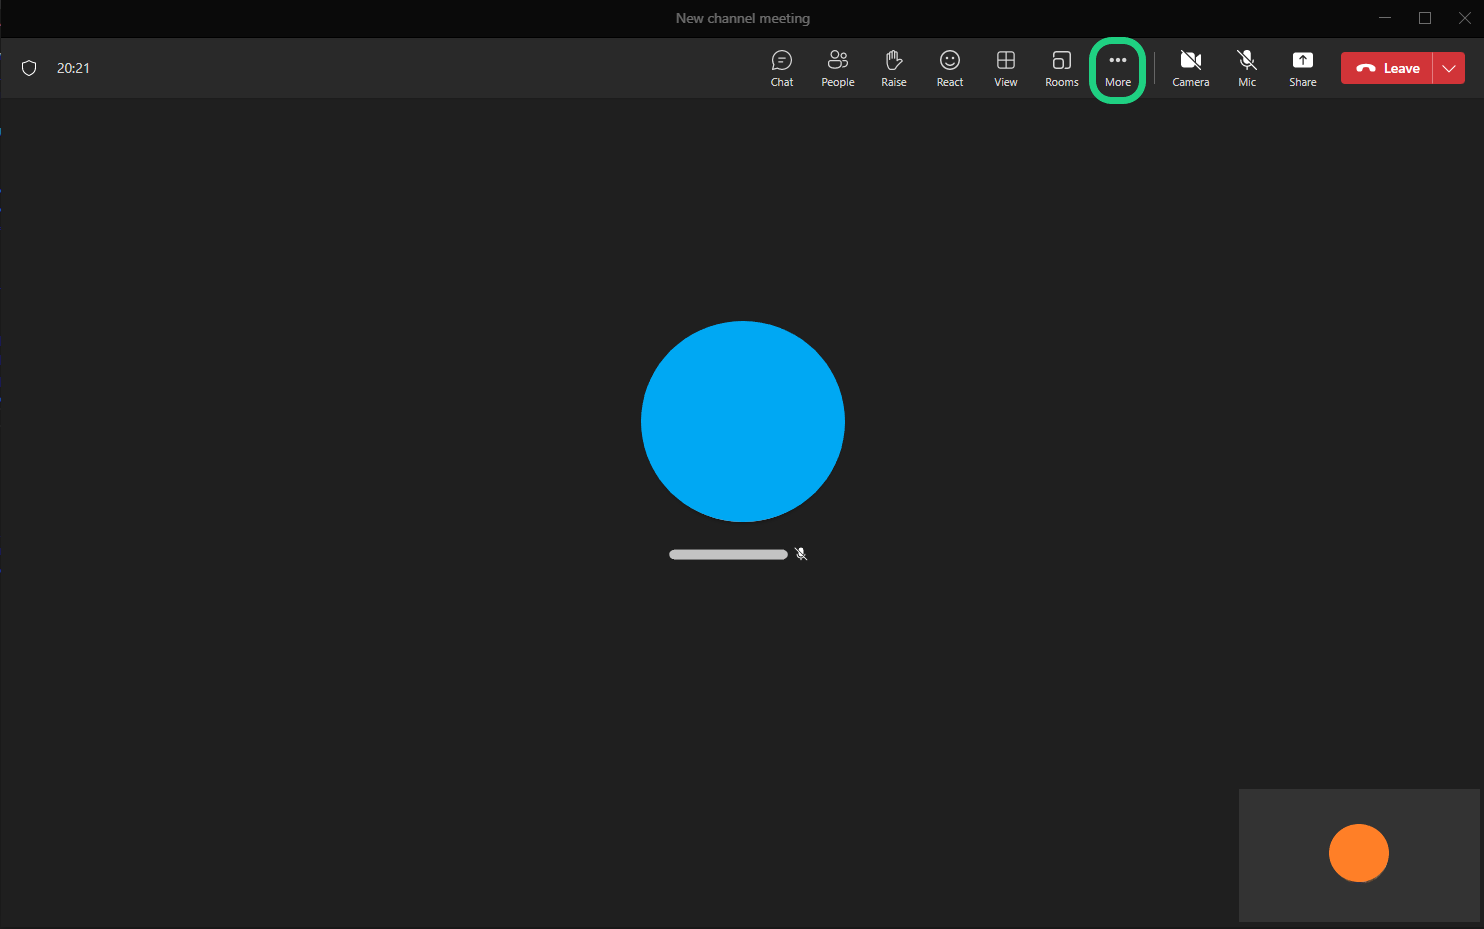Open the View layout options

(1005, 68)
